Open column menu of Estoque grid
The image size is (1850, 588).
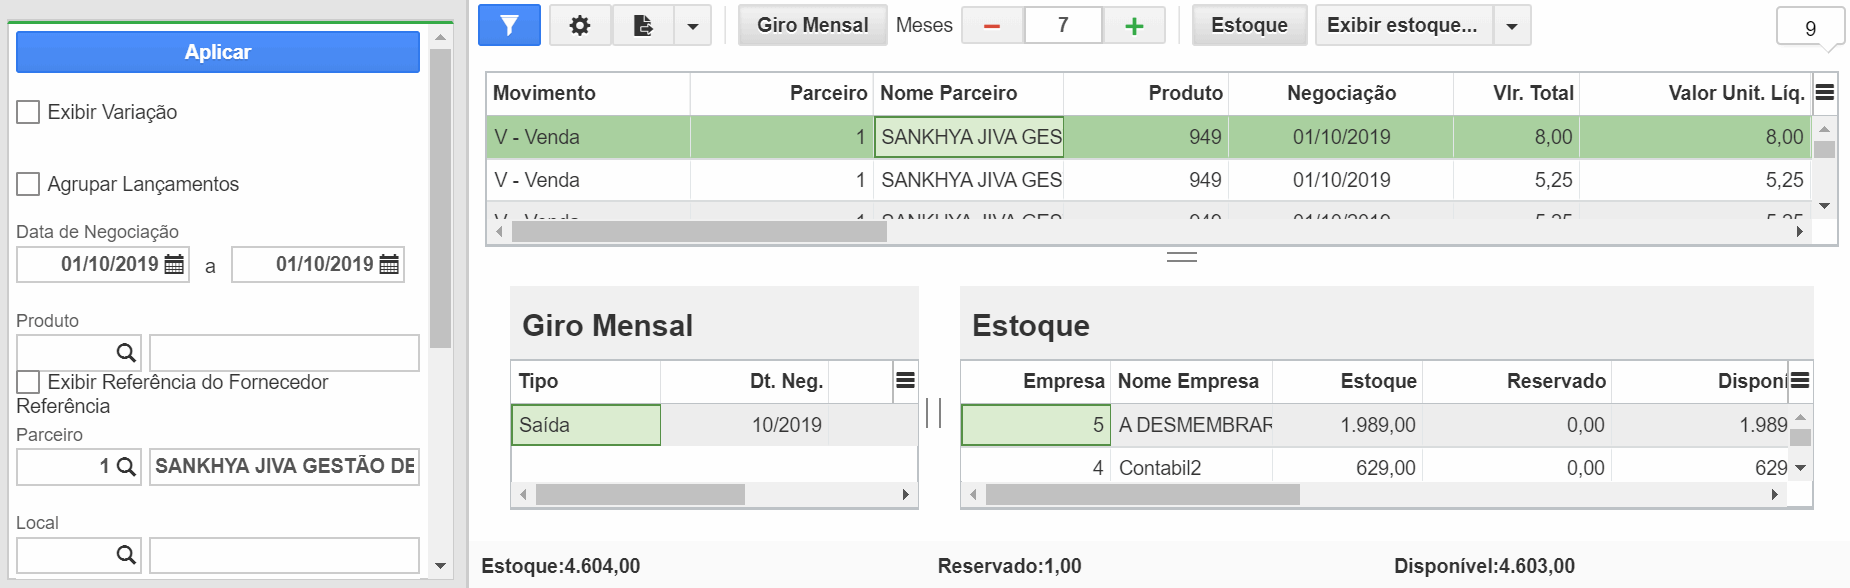click(1800, 380)
